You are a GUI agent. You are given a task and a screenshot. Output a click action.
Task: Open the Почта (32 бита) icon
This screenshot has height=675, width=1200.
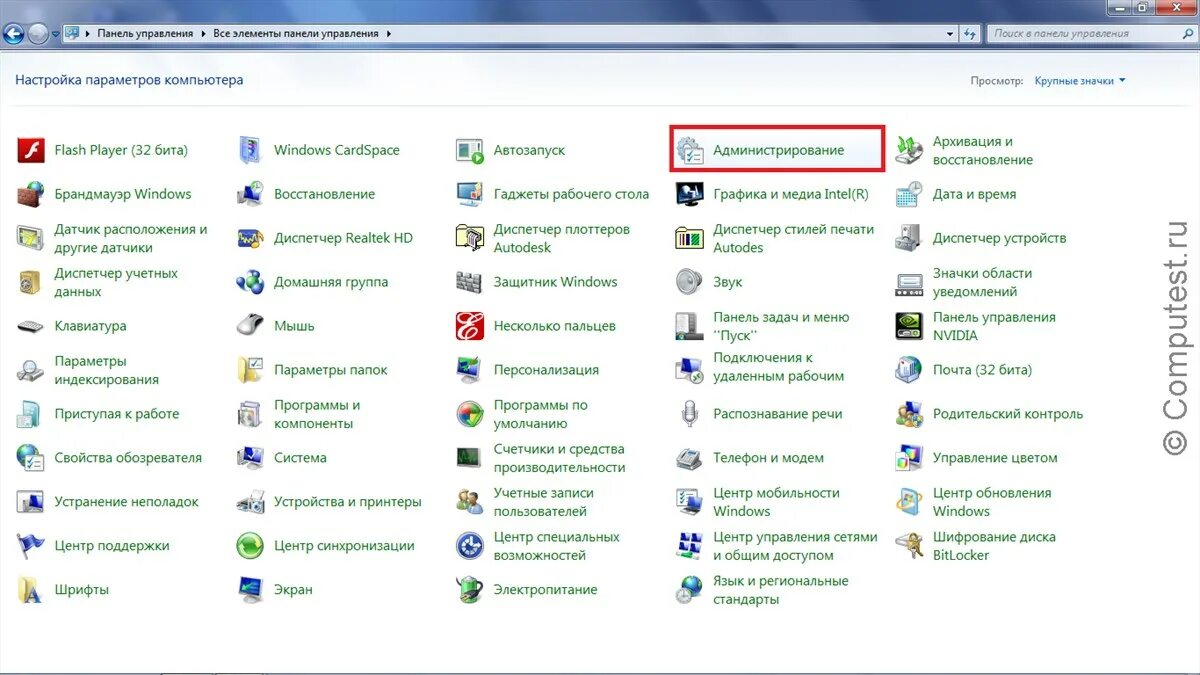point(909,370)
